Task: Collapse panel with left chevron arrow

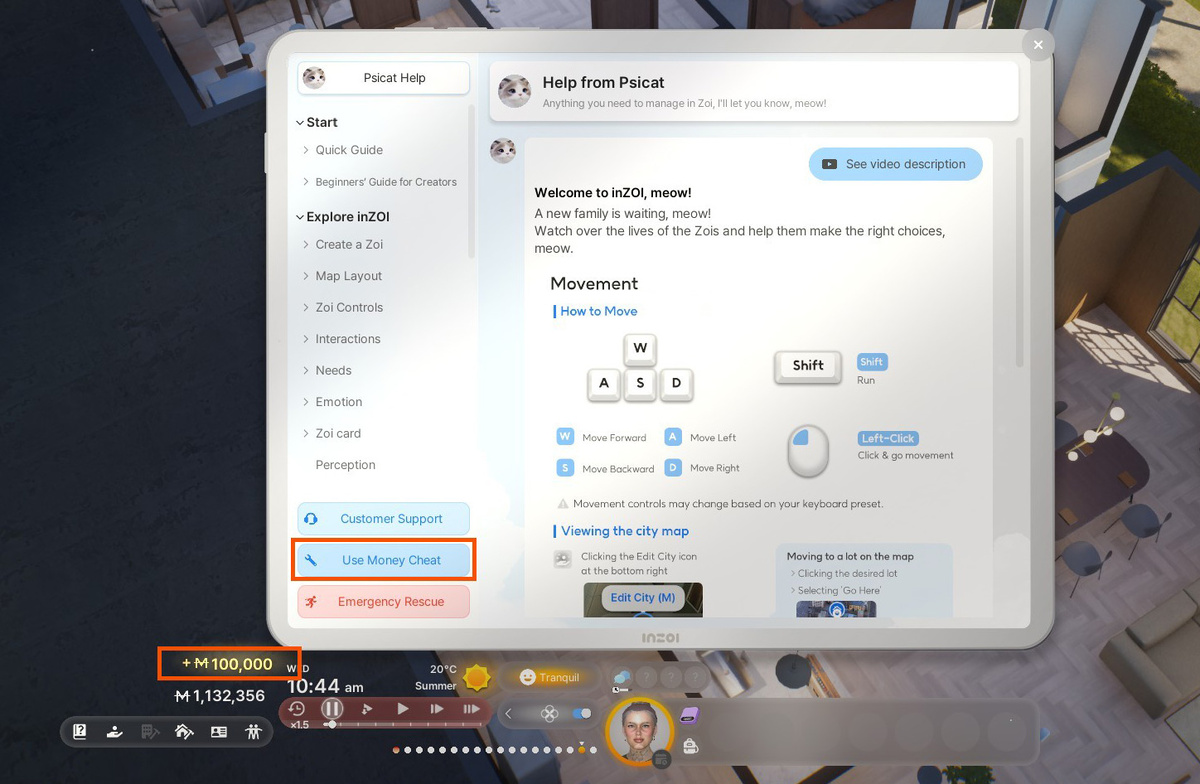Action: 508,714
